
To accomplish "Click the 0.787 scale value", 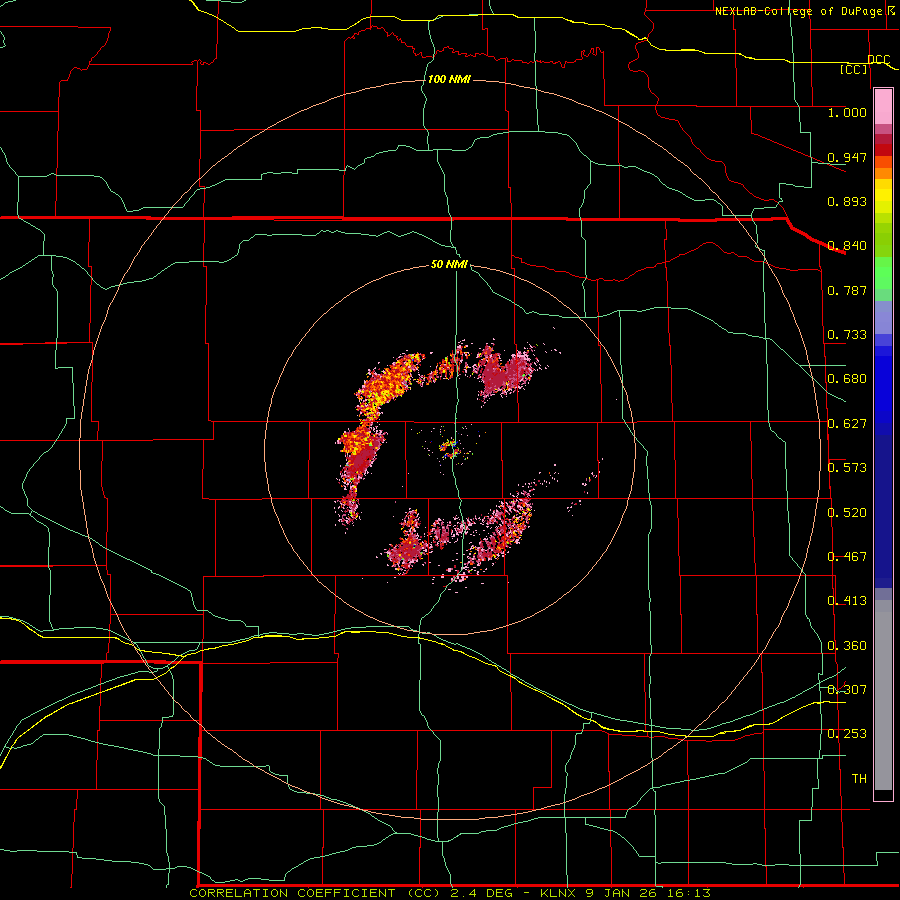I will (x=847, y=290).
